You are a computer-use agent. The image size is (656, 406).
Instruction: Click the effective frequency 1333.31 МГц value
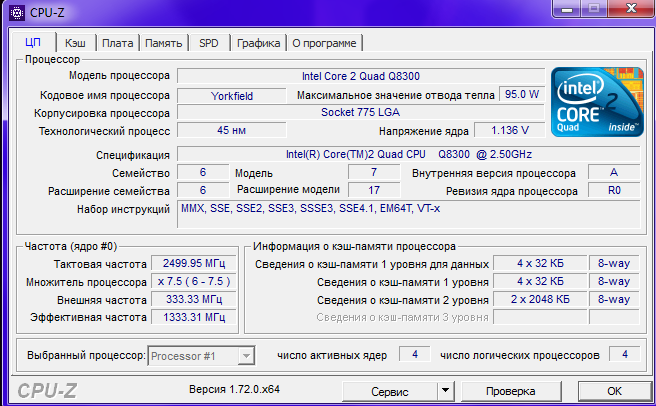click(194, 317)
